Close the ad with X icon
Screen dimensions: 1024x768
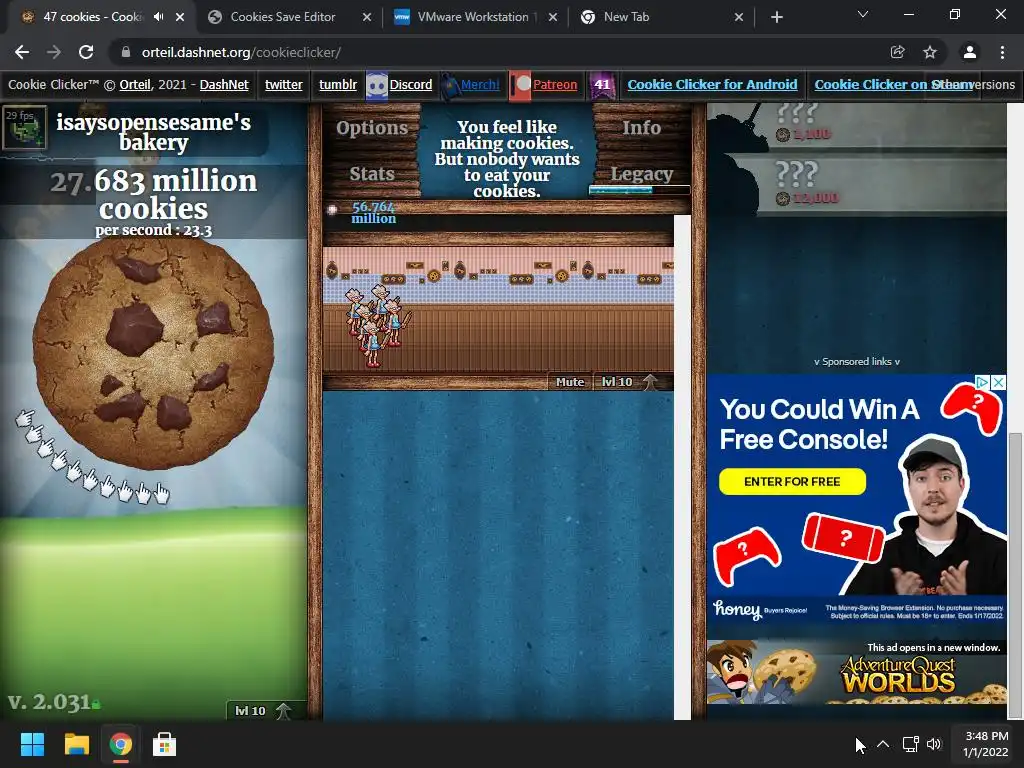[x=999, y=382]
